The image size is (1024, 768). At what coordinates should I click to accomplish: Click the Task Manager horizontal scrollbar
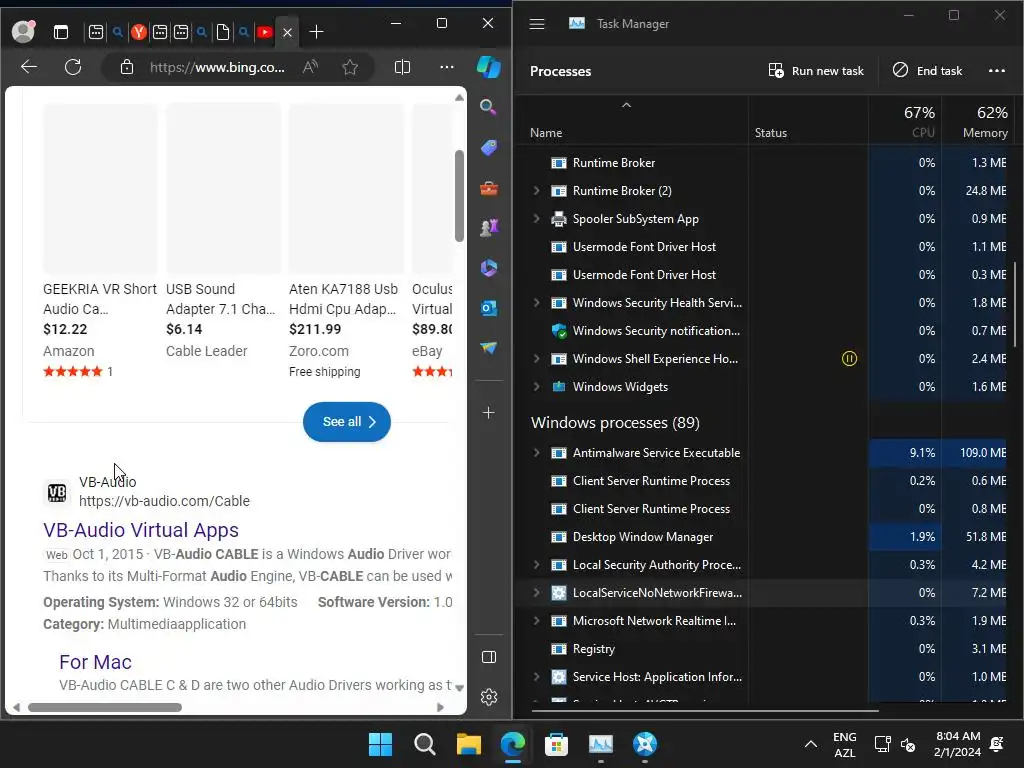pos(705,711)
